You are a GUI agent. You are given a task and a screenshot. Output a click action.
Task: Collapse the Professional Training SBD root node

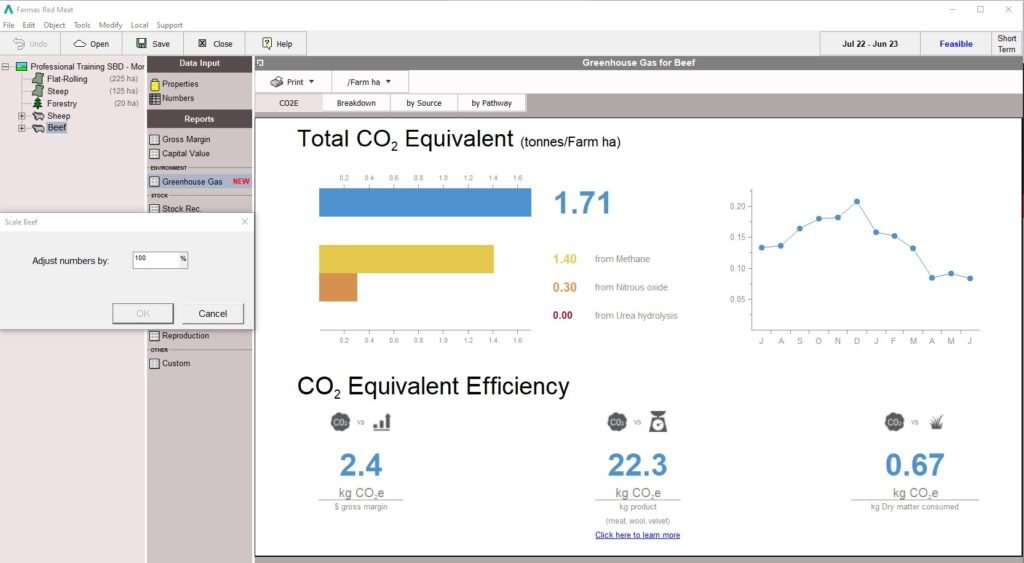pos(6,67)
